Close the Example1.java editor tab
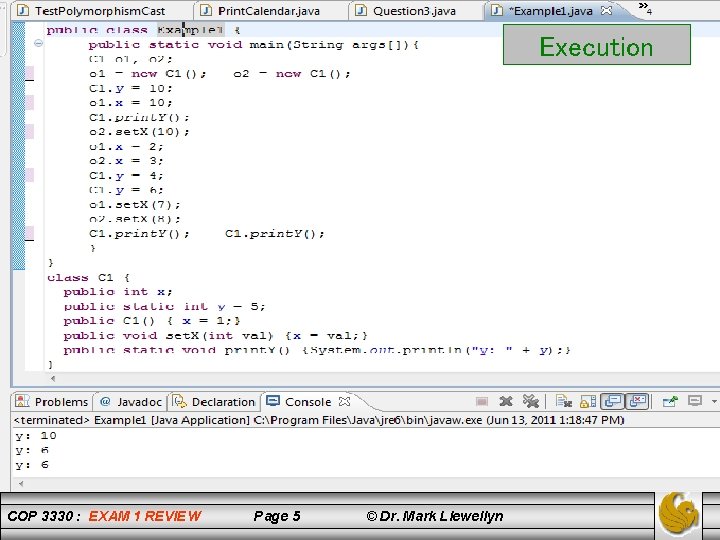Image resolution: width=720 pixels, height=540 pixels. (607, 10)
